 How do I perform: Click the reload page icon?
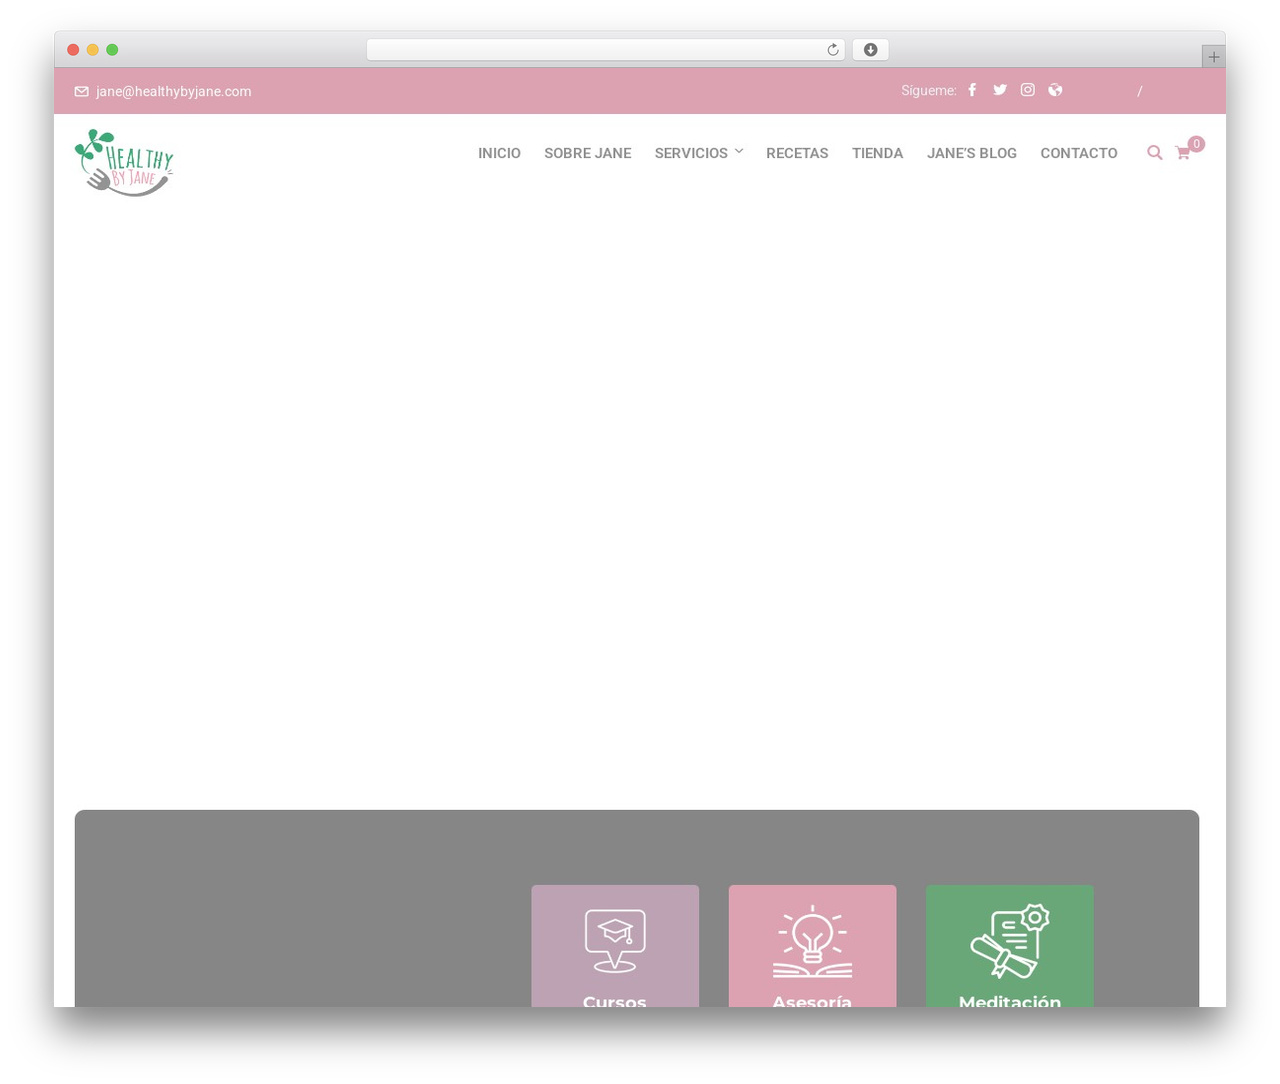833,50
